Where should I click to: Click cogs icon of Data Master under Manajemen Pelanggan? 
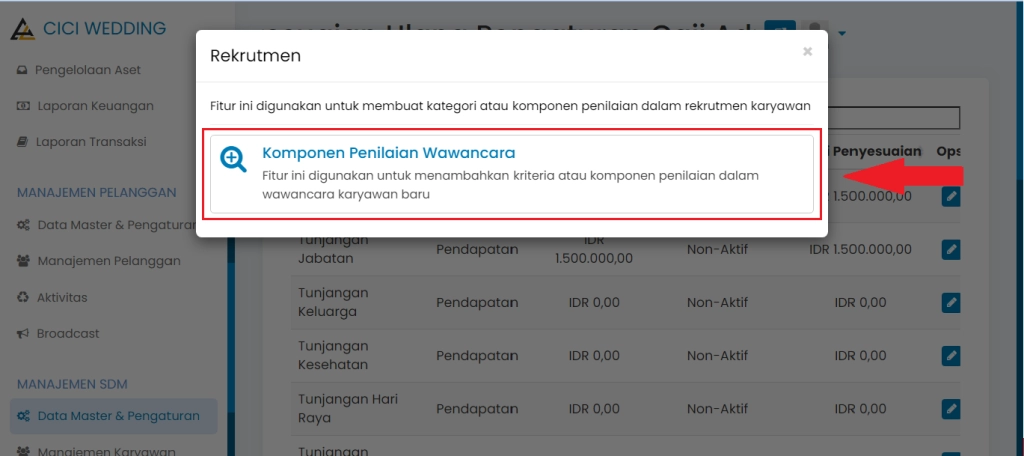tap(24, 225)
